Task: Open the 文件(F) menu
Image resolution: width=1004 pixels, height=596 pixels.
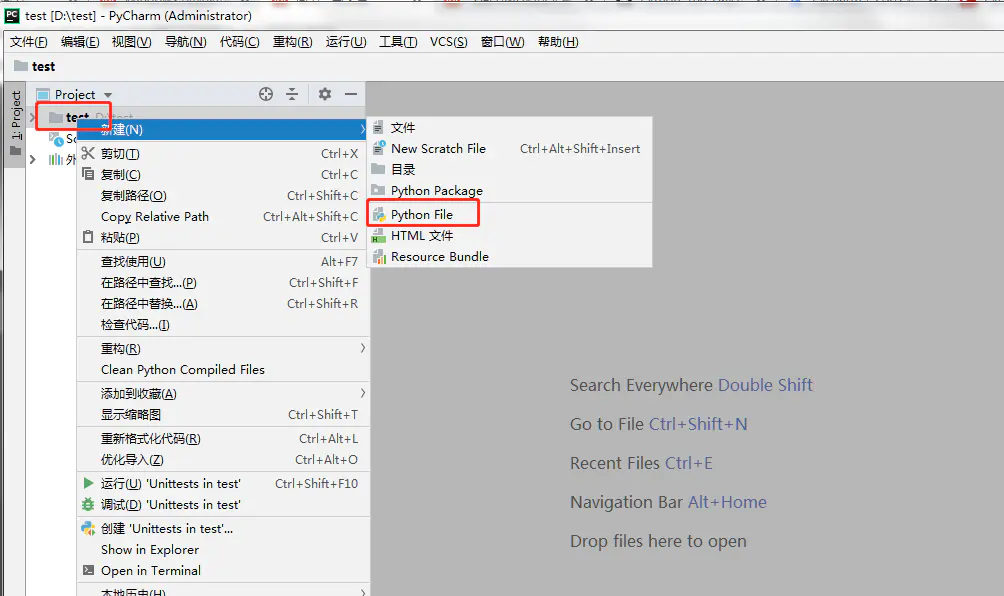Action: 29,42
